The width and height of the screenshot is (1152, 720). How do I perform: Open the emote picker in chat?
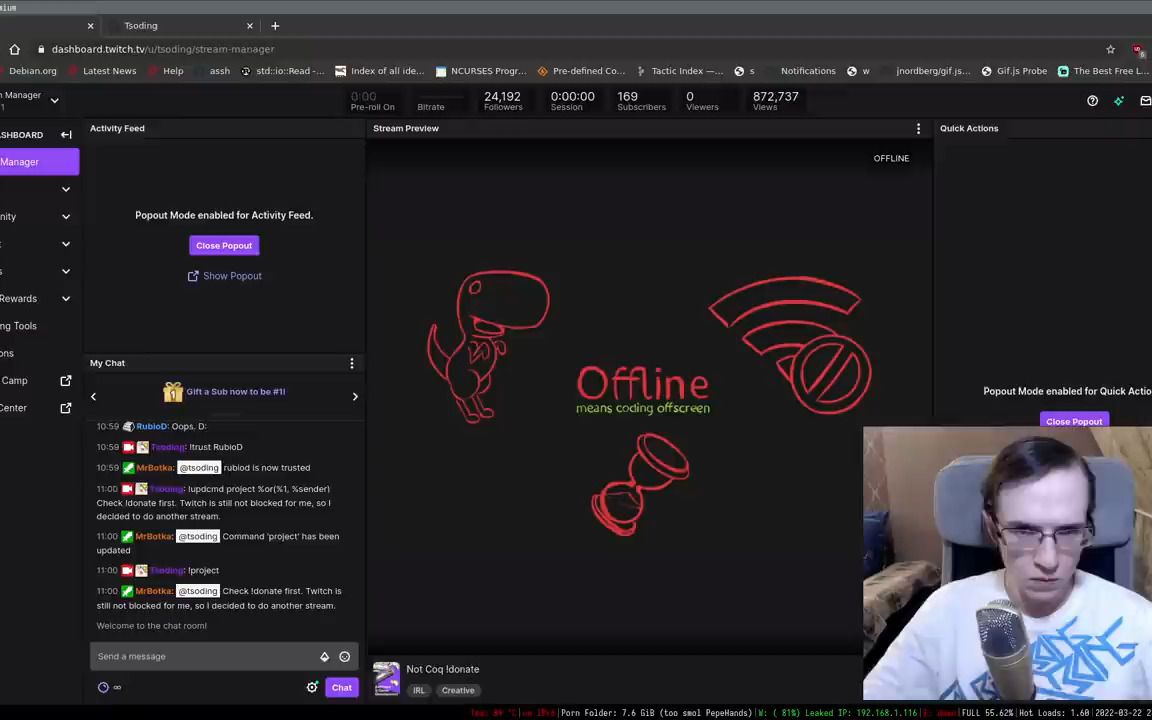pos(344,656)
